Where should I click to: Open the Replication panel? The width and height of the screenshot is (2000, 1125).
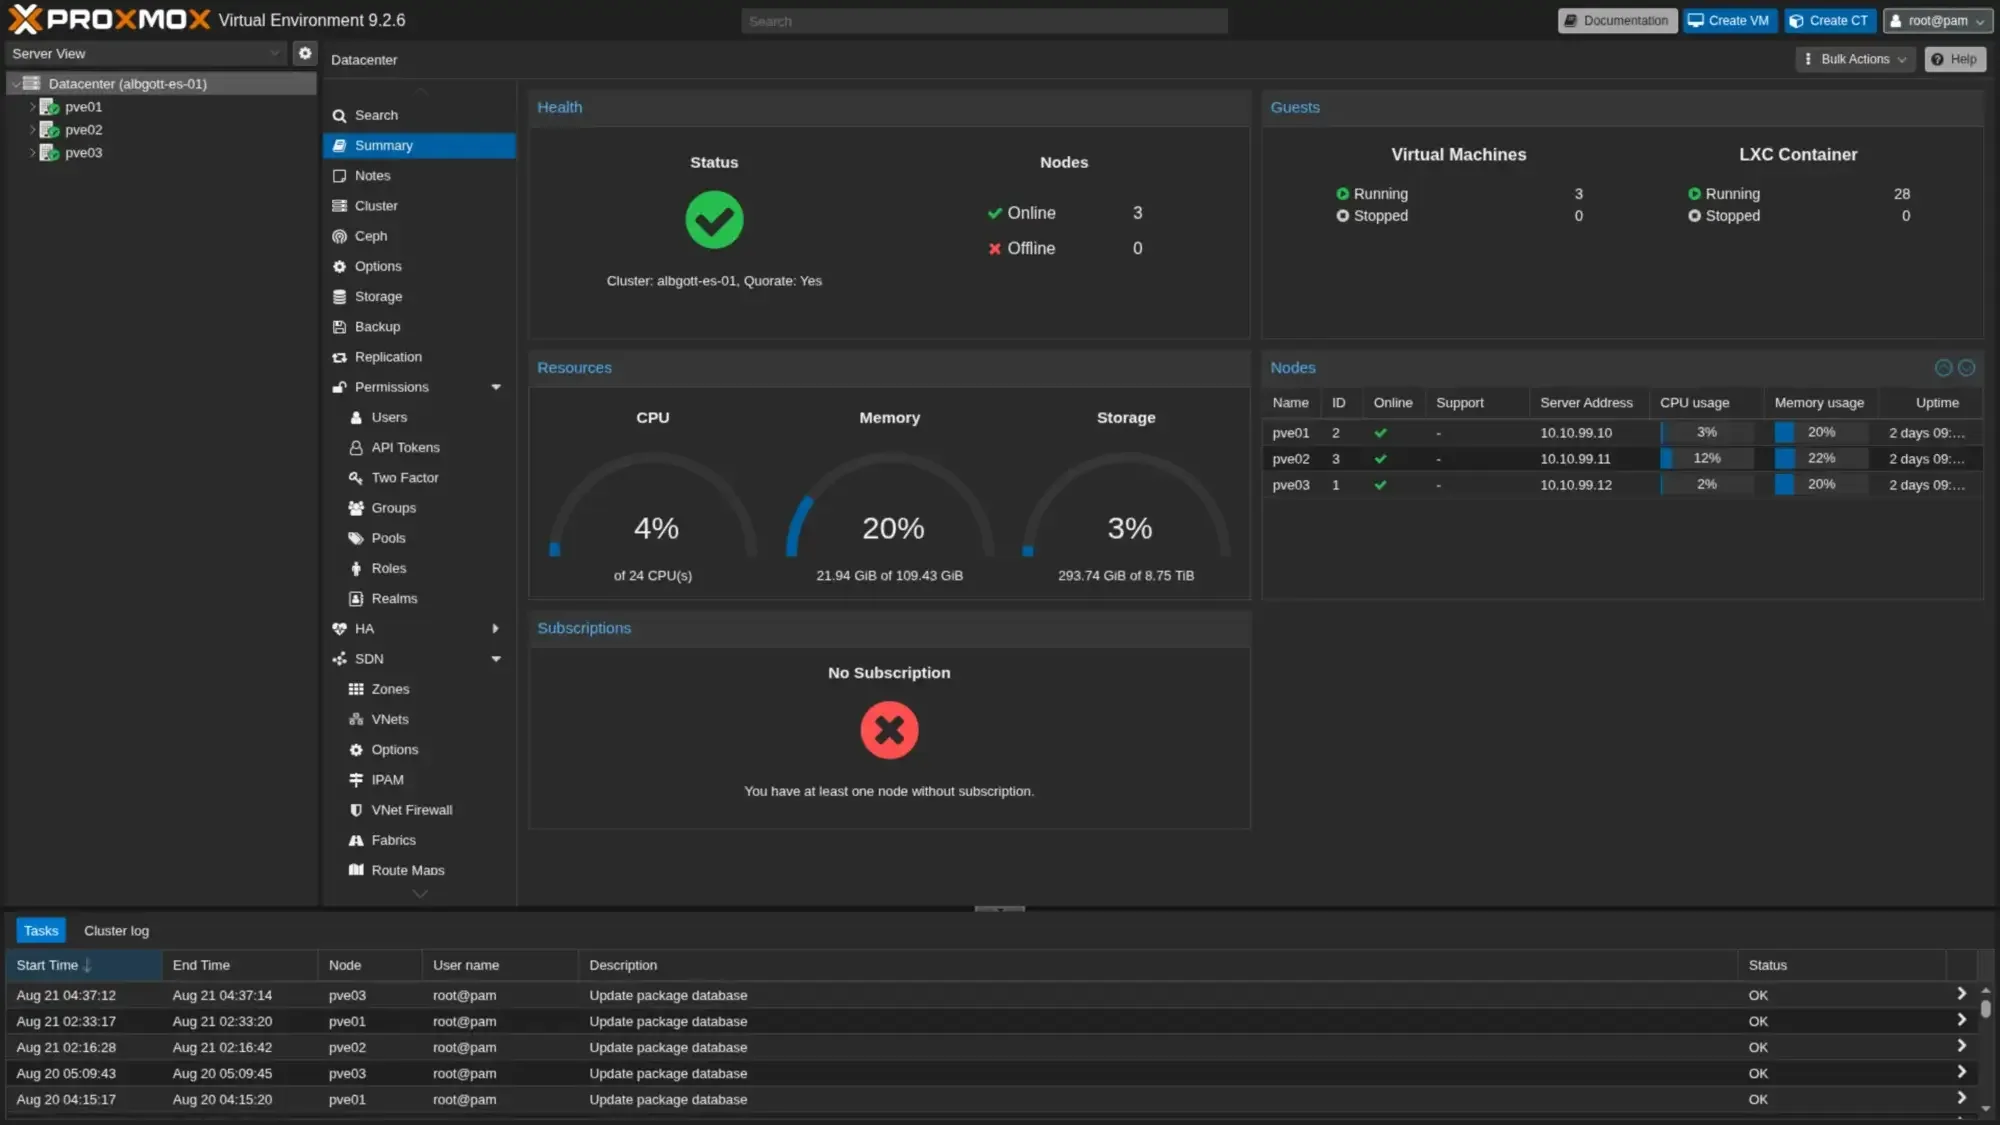[388, 357]
